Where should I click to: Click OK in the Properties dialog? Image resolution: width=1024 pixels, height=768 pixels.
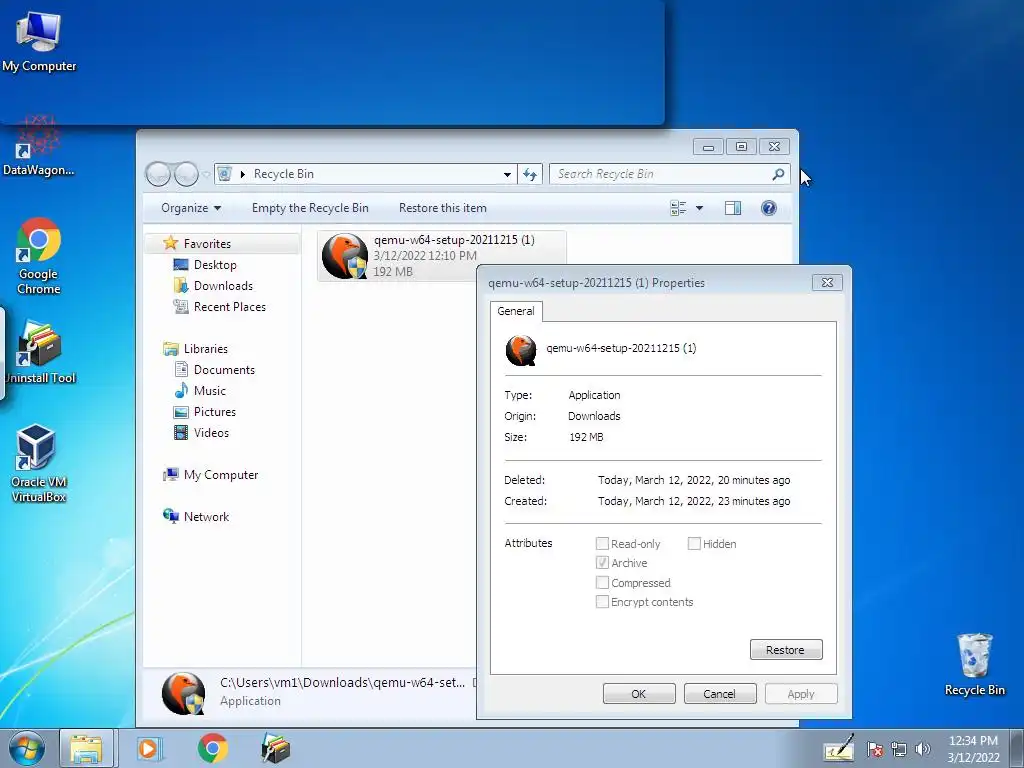tap(639, 694)
